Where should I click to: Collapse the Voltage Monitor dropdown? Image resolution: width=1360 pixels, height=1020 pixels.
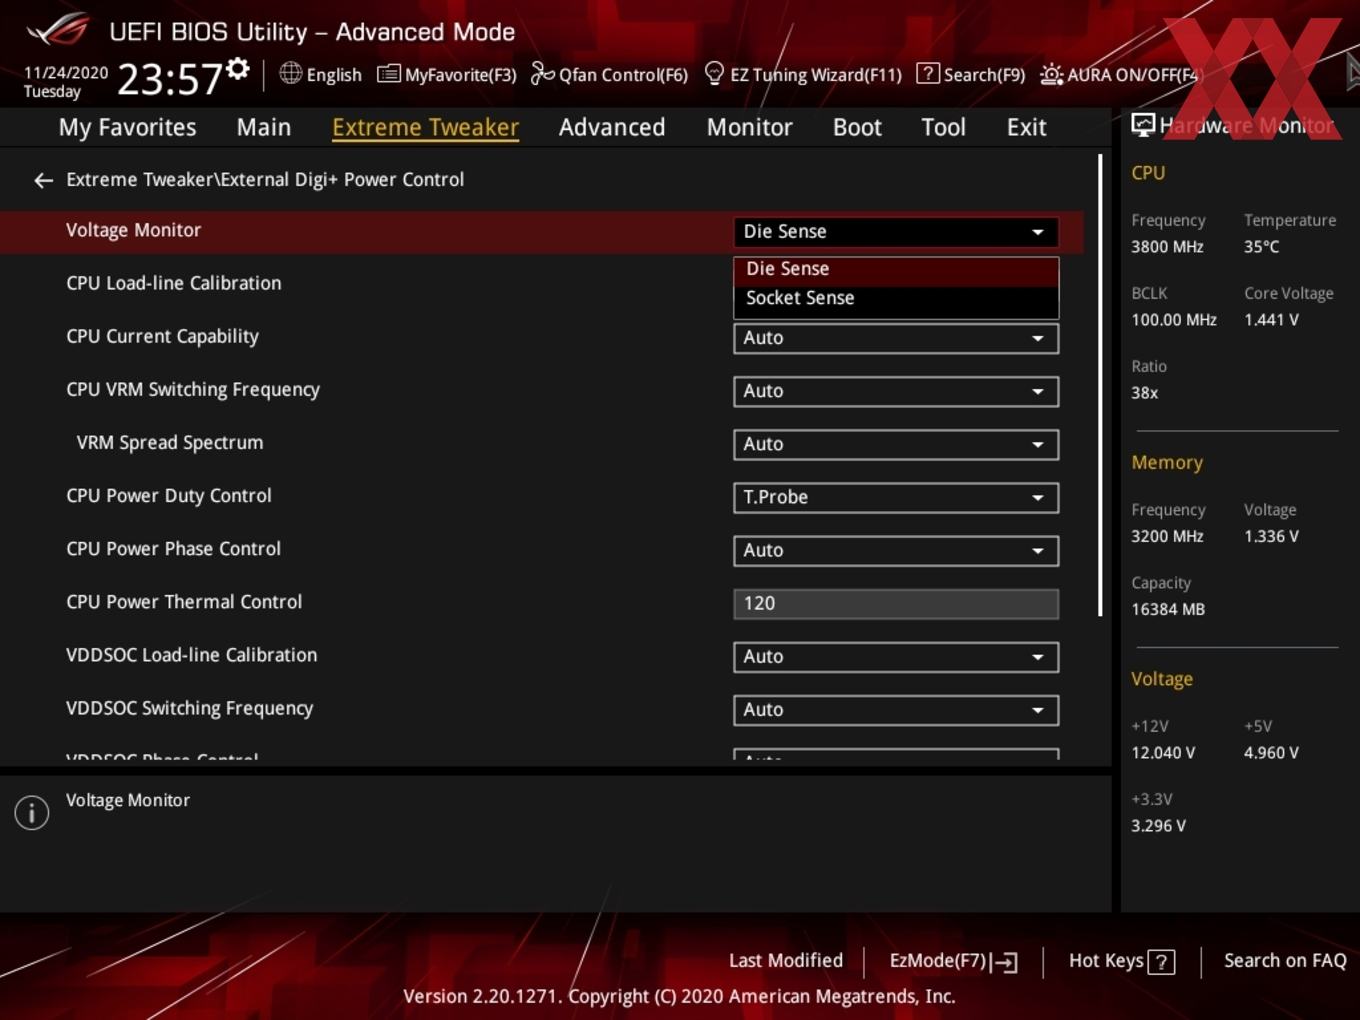(x=896, y=231)
